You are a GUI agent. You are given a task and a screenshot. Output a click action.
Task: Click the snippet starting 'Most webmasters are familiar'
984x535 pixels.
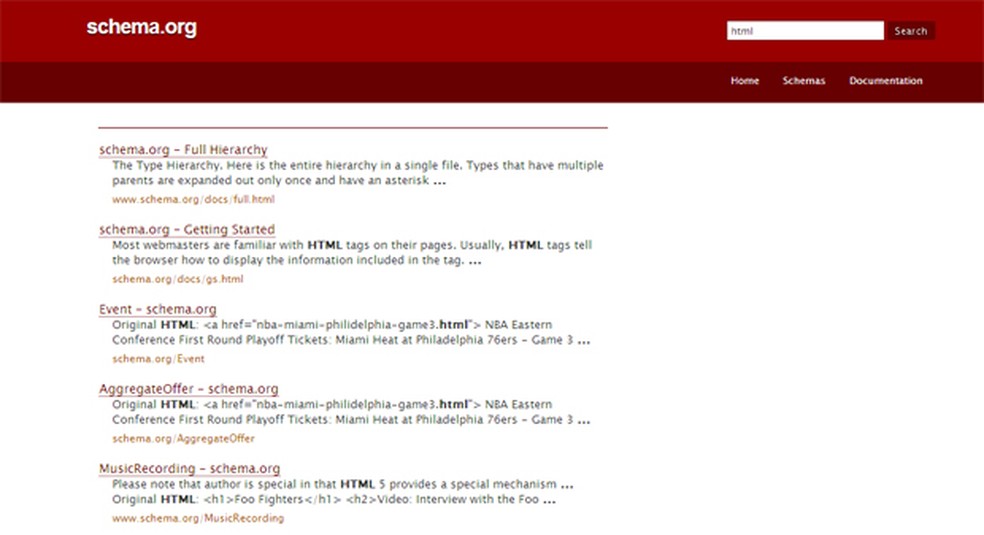pyautogui.click(x=352, y=253)
